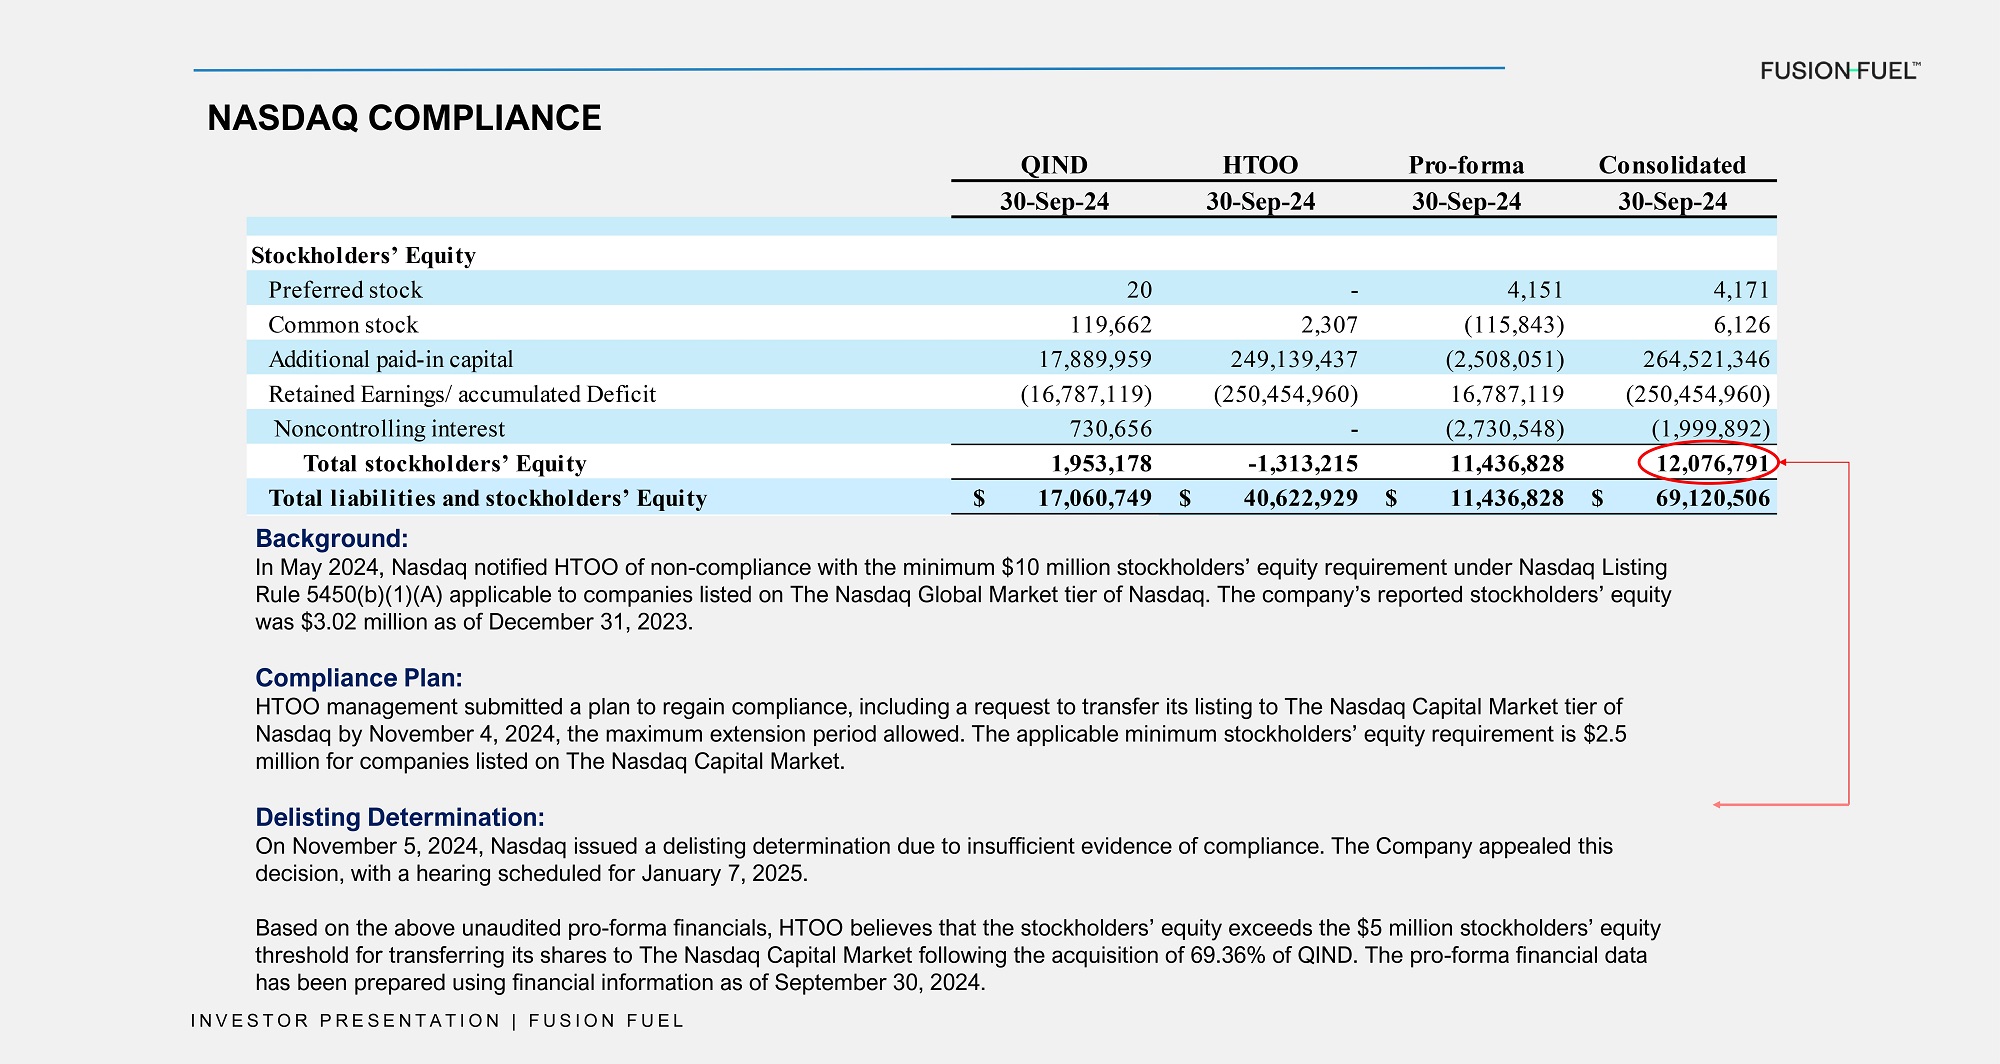Click the Fusion Fuel logo
This screenshot has height=1064, width=2000.
tap(1839, 71)
